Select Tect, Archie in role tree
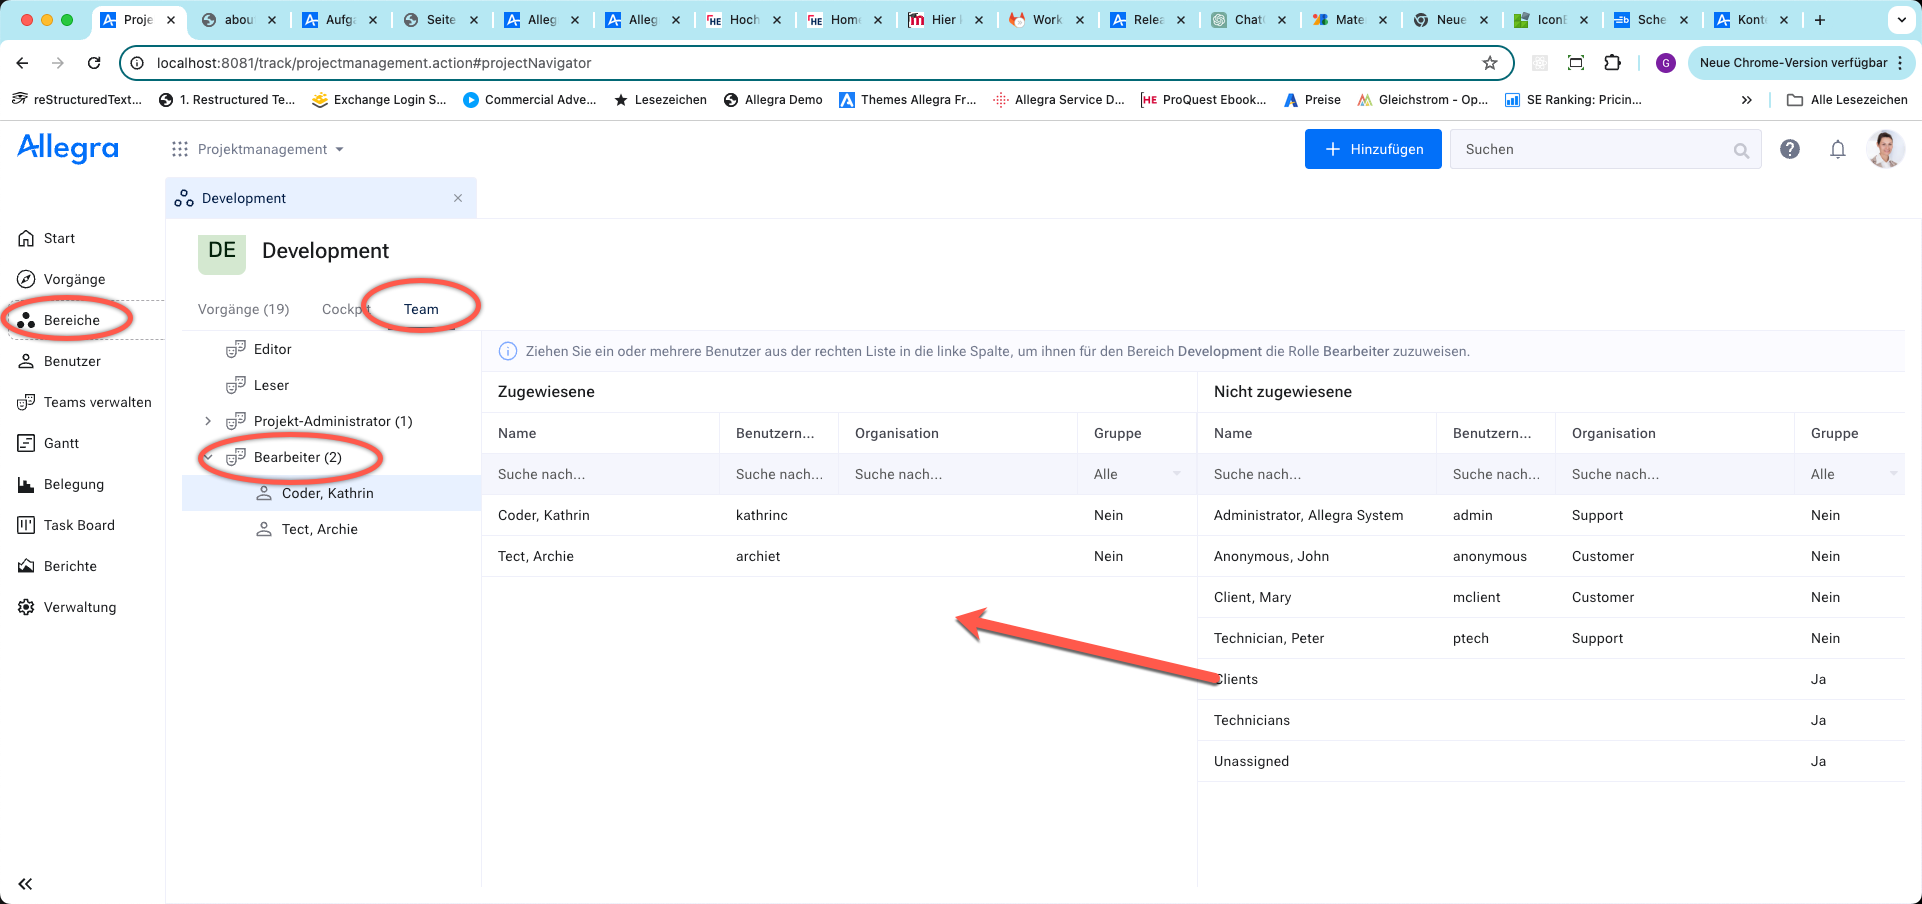This screenshot has width=1922, height=904. (319, 529)
